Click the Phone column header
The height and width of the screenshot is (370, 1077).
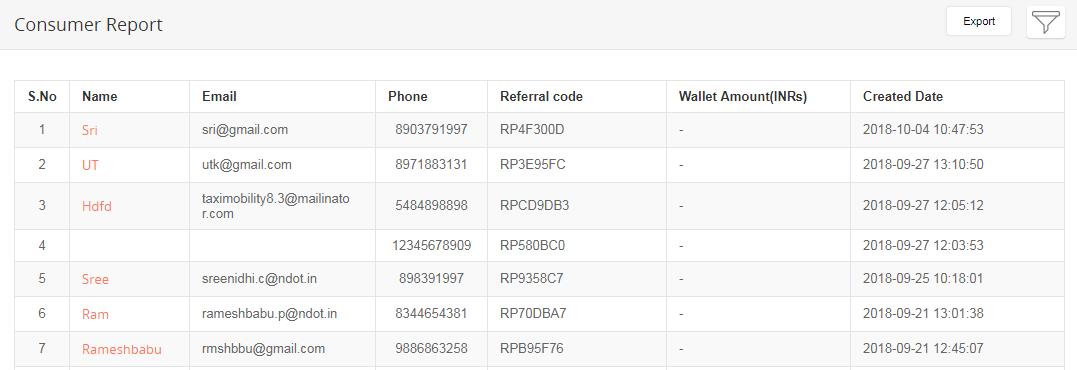click(x=407, y=97)
